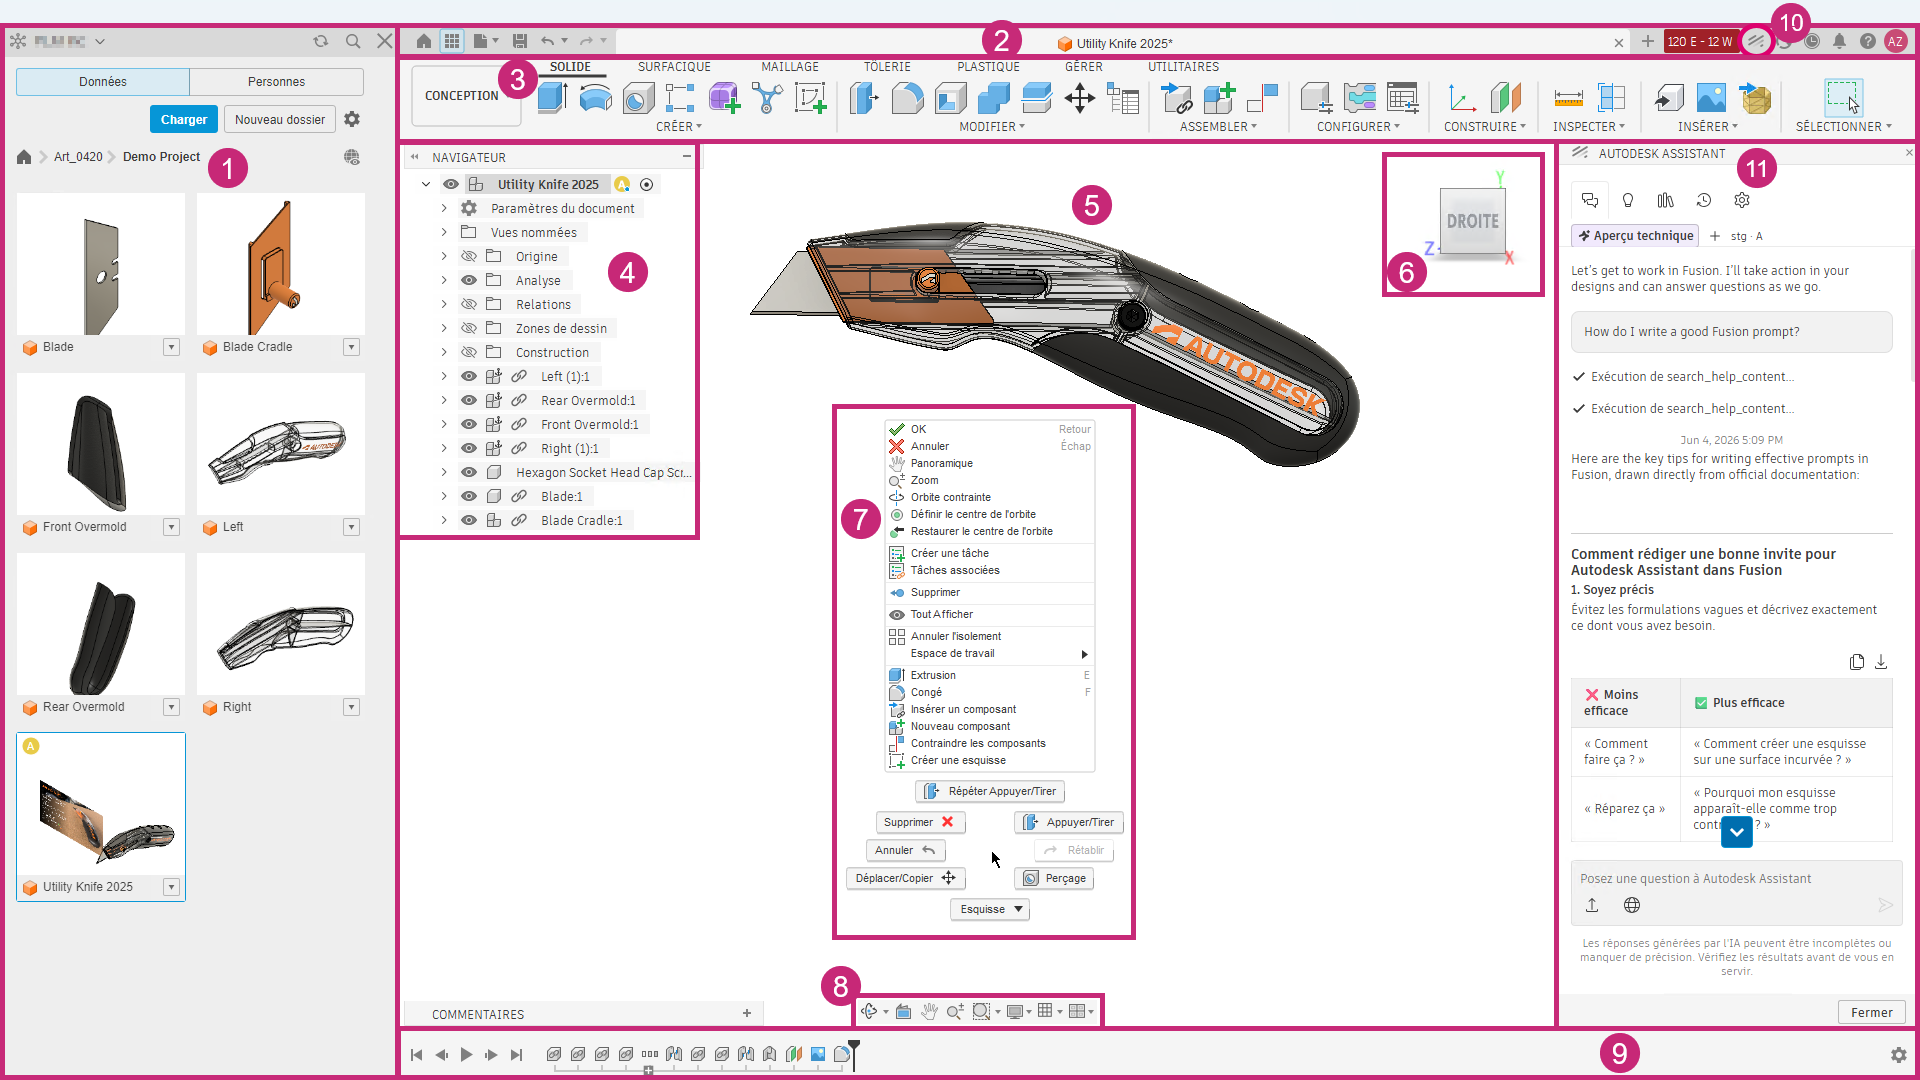Click the Charger button
Screen dimensions: 1920x1080
point(184,119)
